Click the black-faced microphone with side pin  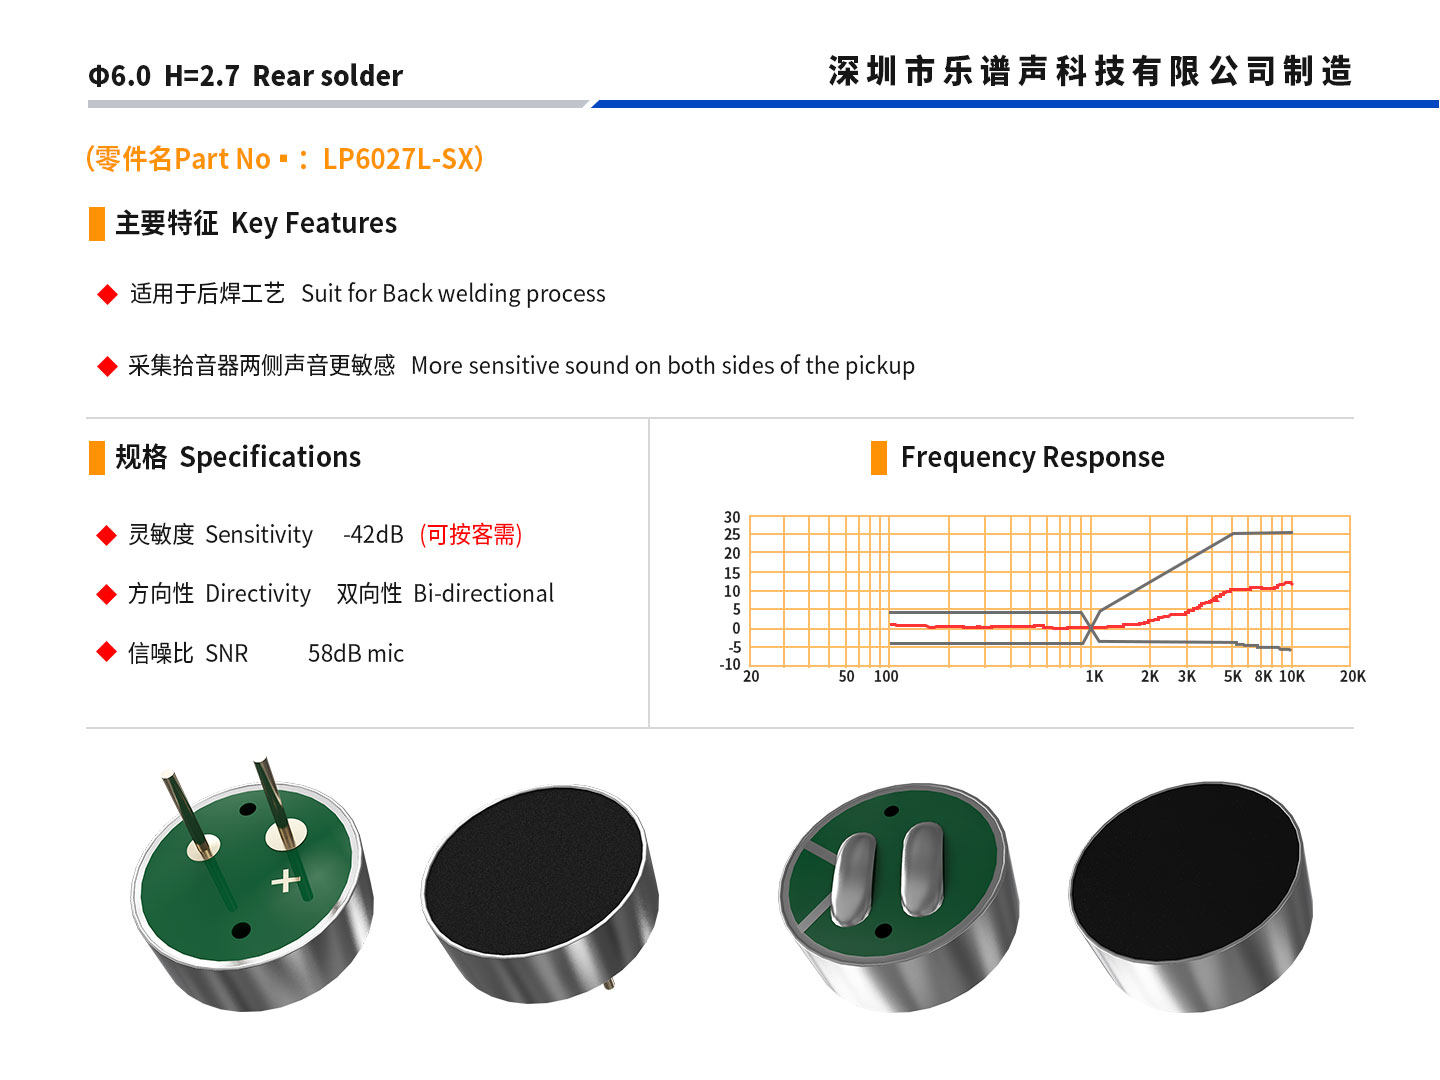pos(539,894)
